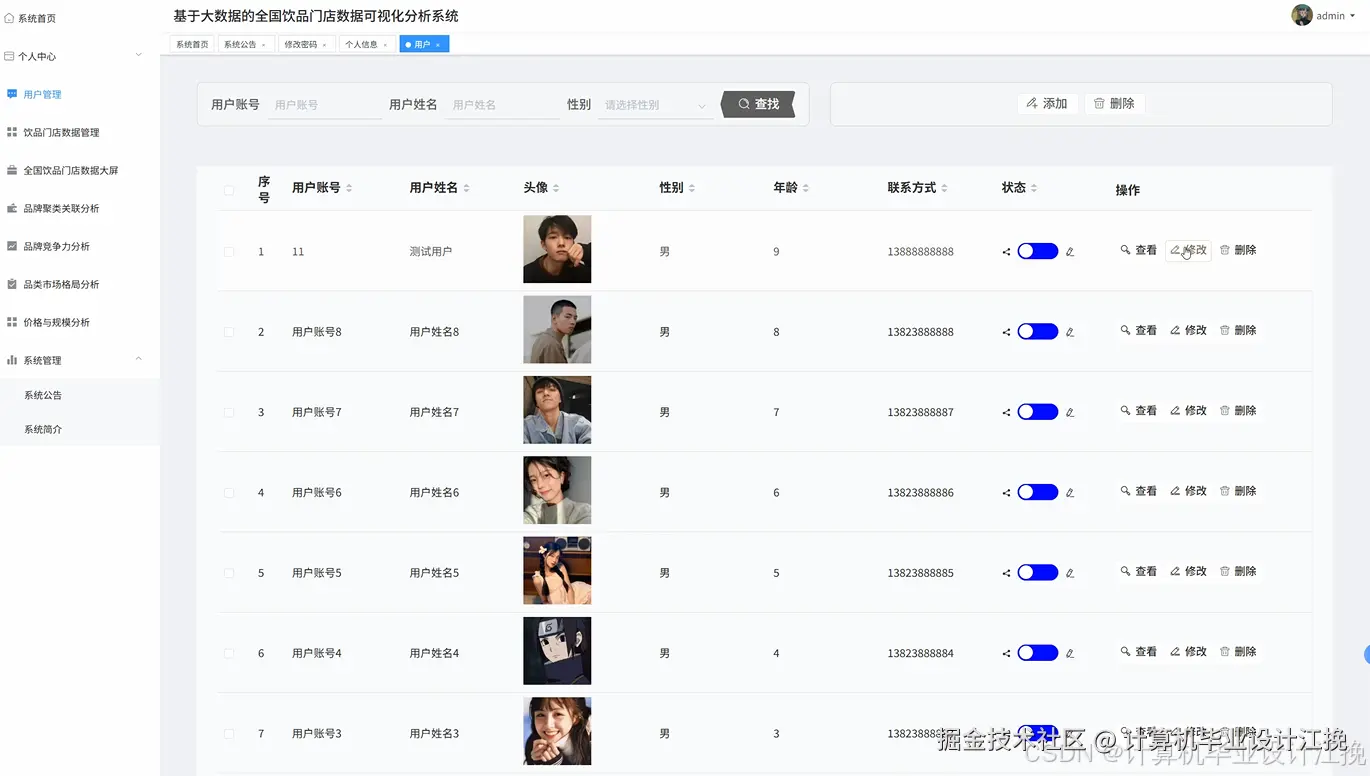Viewport: 1370px width, 776px height.
Task: Sort by the 用户账号 column arrows
Action: click(349, 188)
